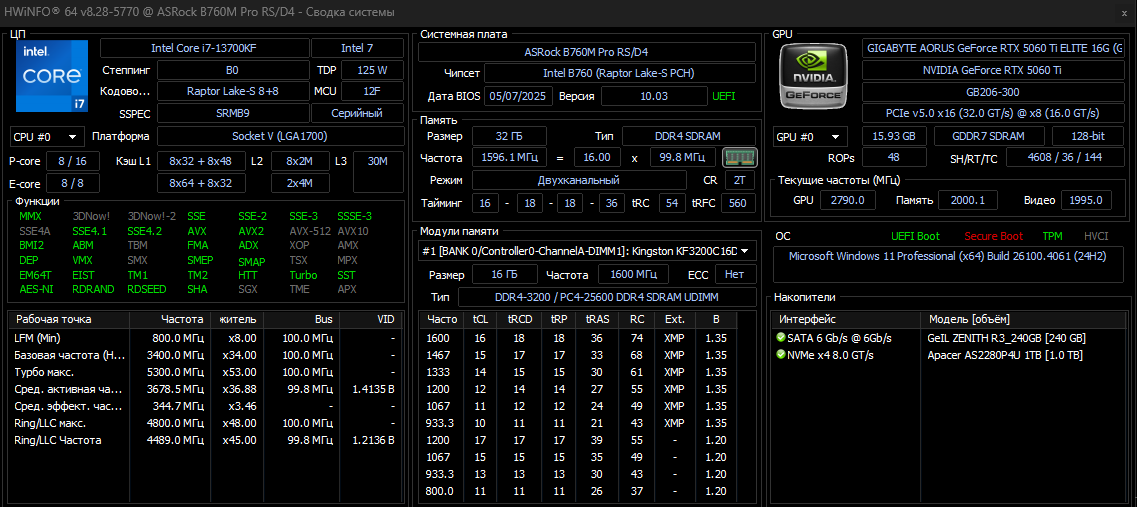
Task: Click the 'AES-NI' feature label
Action: tap(35, 289)
